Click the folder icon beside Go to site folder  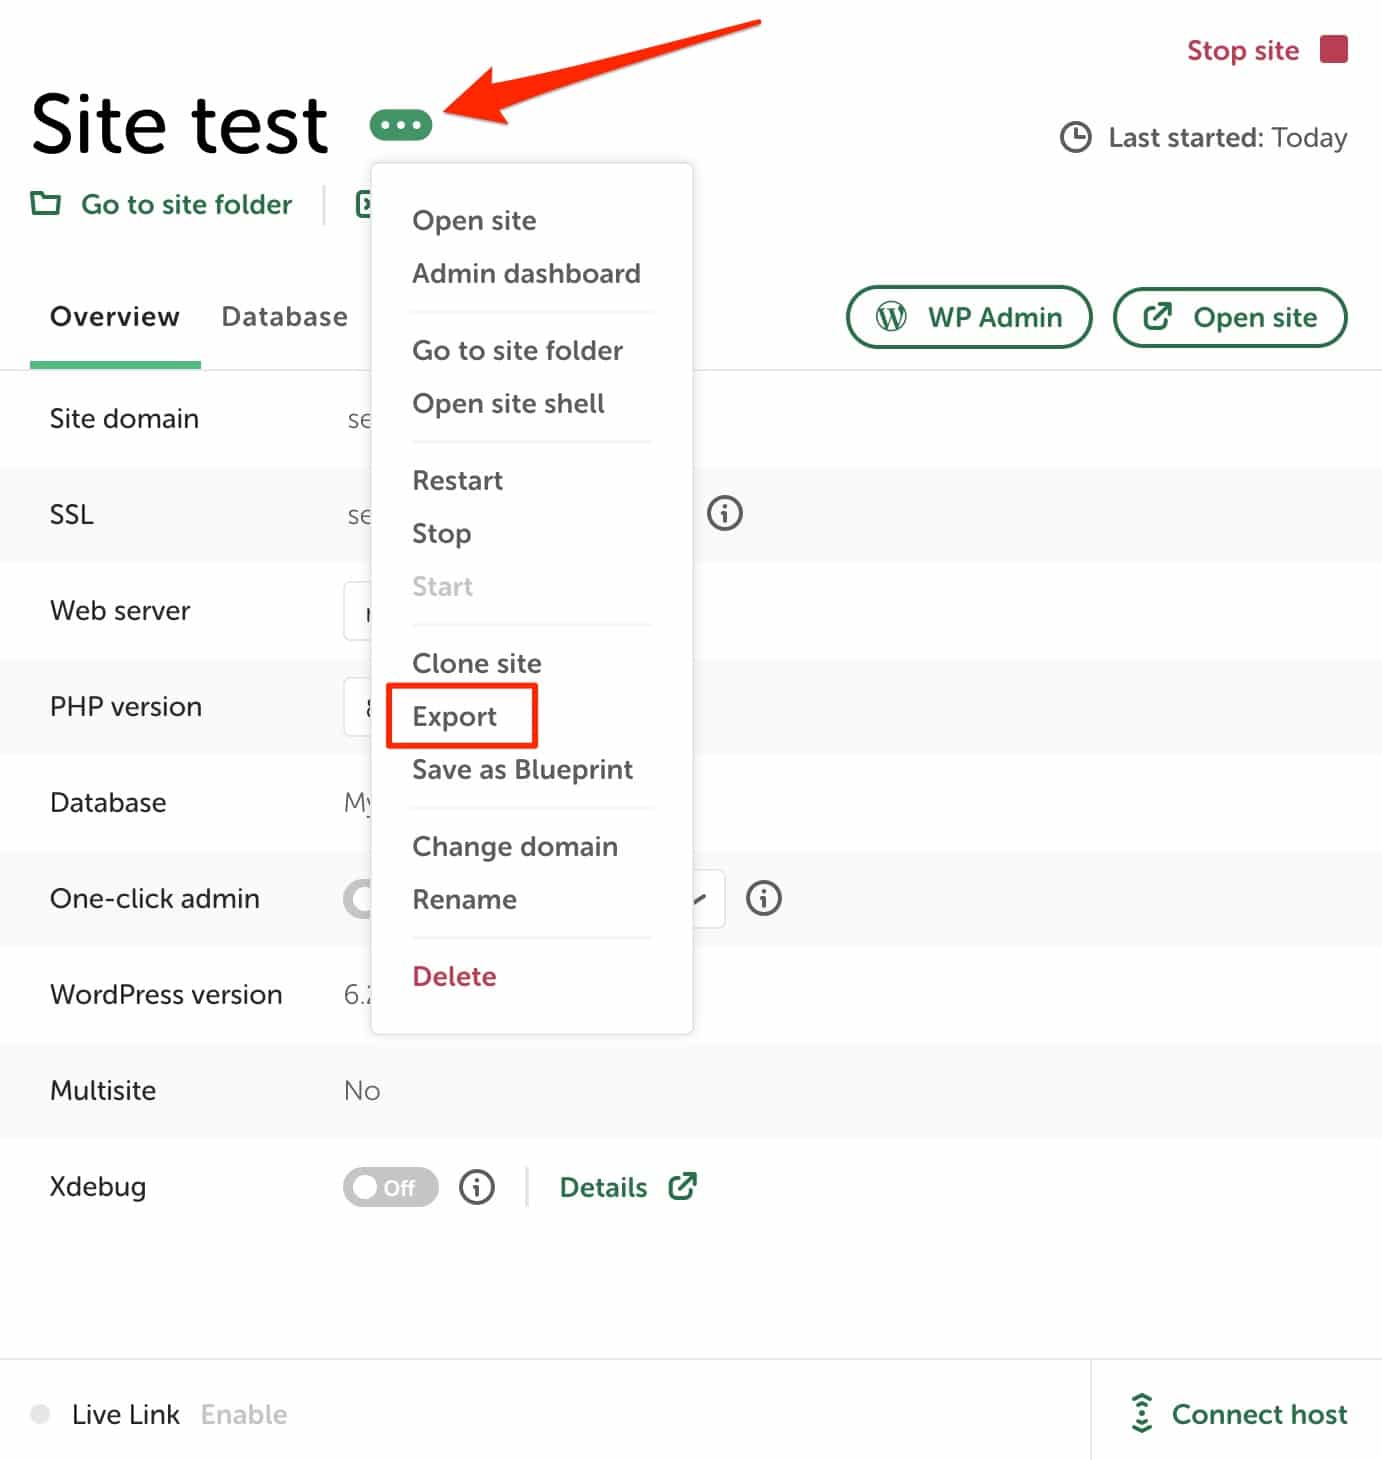coord(45,204)
